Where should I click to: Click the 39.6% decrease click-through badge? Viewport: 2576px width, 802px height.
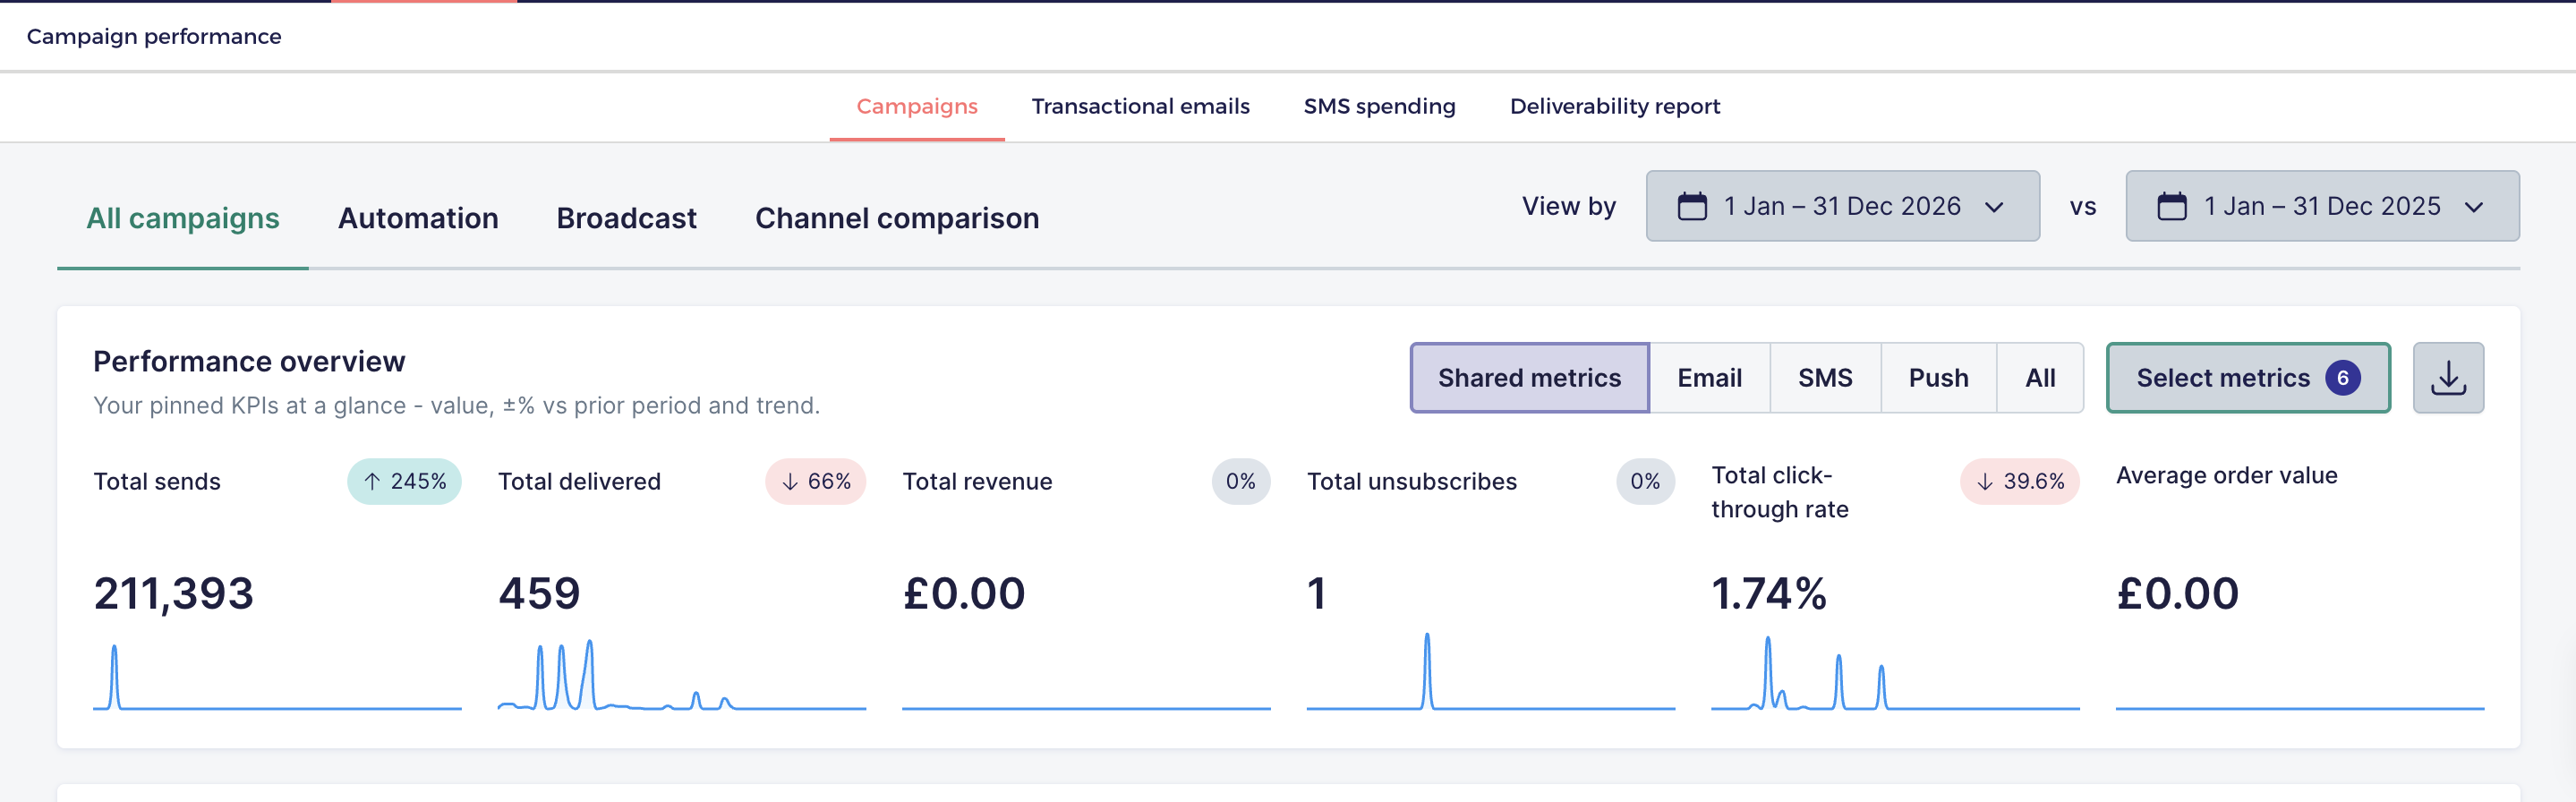(x=2019, y=482)
